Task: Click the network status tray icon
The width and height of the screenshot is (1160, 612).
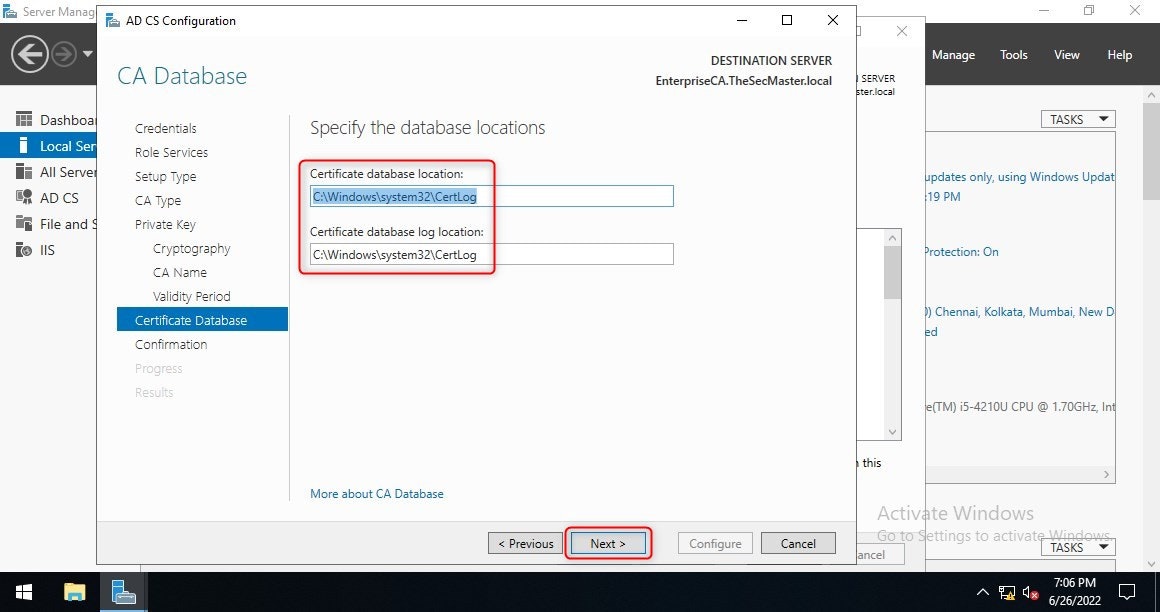Action: click(x=1006, y=592)
